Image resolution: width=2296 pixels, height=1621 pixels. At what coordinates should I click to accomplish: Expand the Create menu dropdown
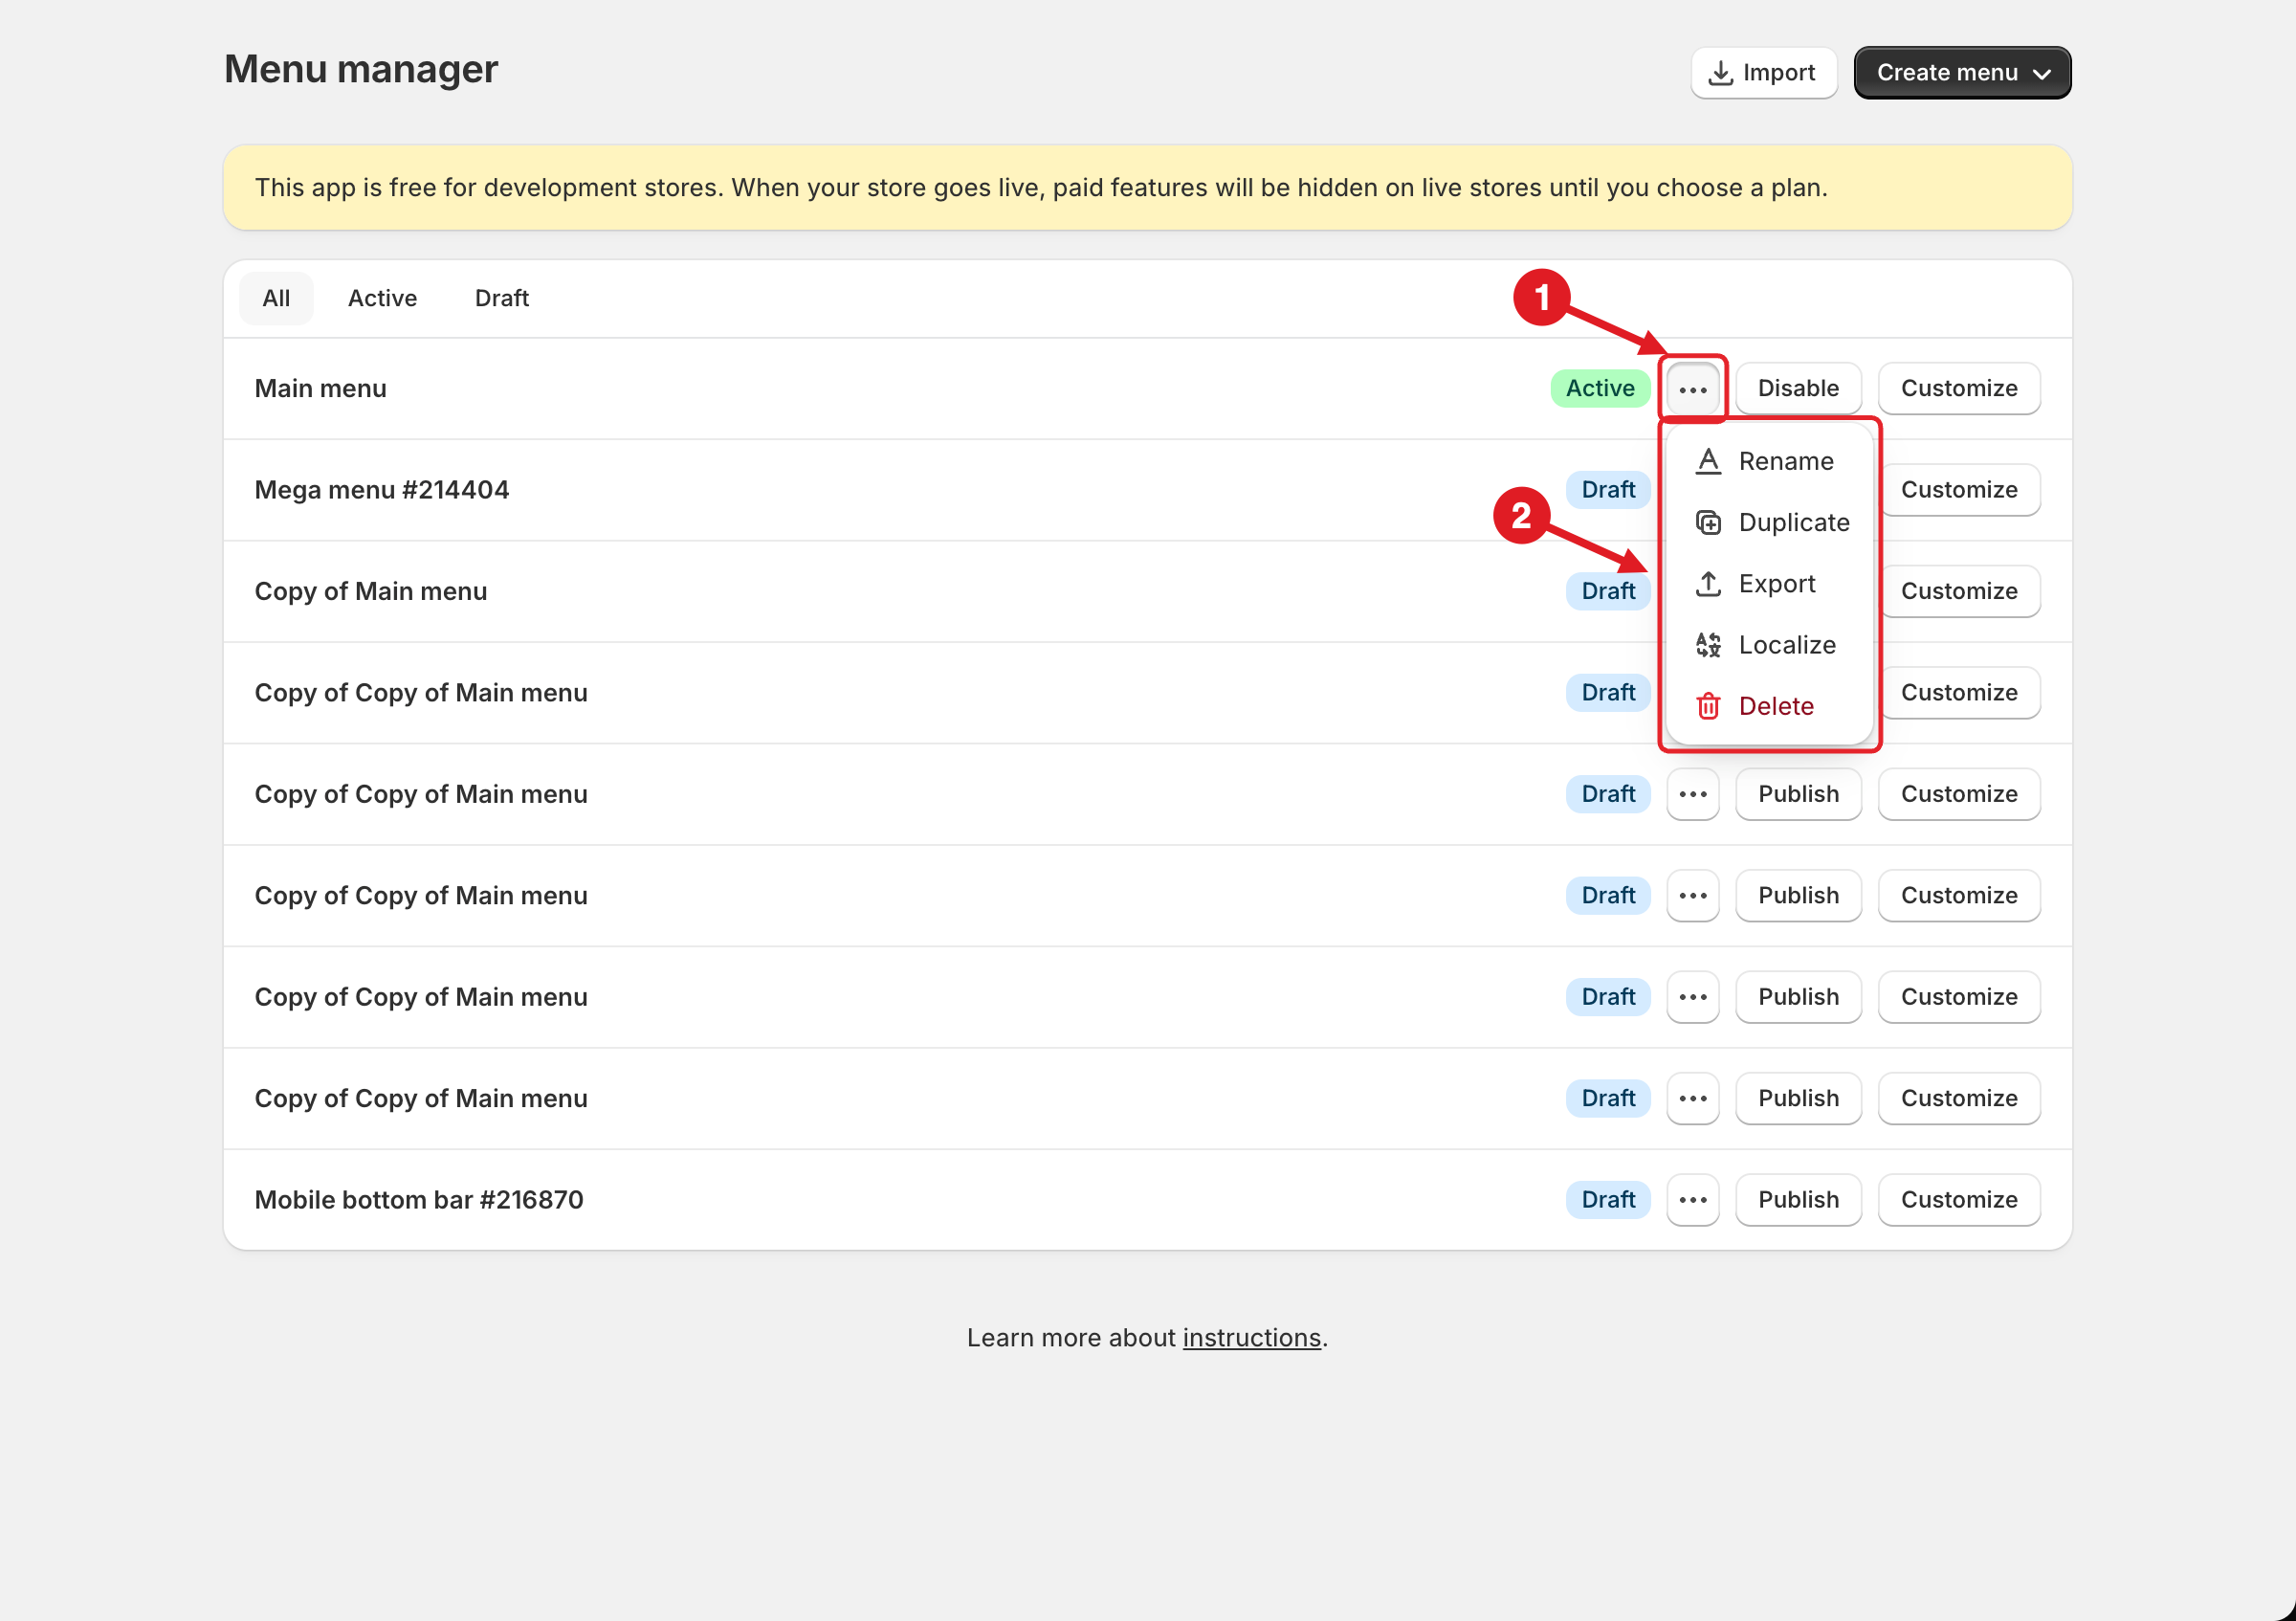tap(1962, 73)
